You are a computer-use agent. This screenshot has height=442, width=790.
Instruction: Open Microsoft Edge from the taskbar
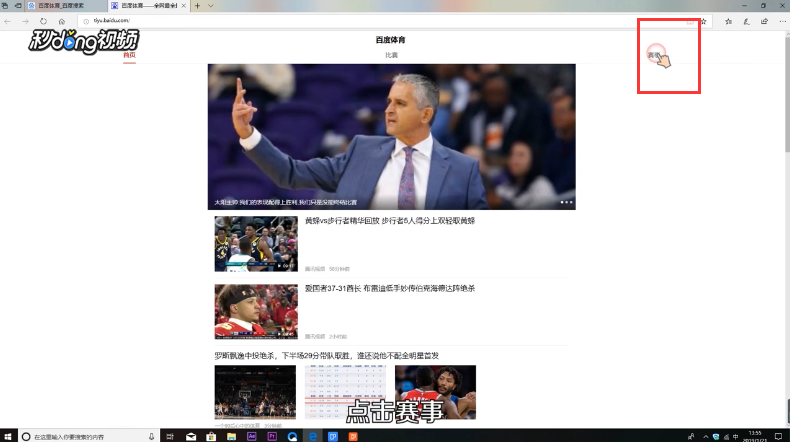click(312, 436)
